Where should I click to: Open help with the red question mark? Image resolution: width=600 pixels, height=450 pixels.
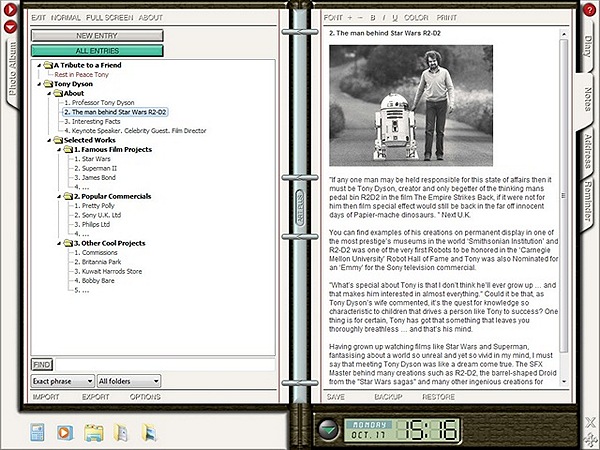(590, 10)
